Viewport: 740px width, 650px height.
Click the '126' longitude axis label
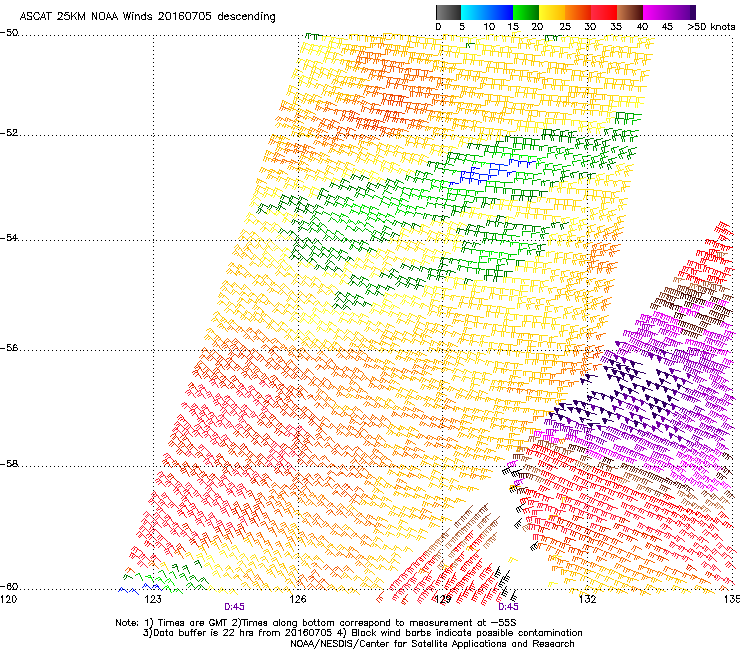click(x=298, y=599)
